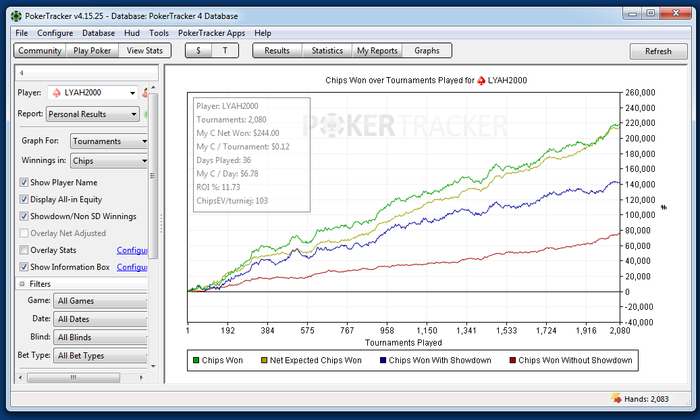Open the Hud menu
The height and width of the screenshot is (420, 700).
pos(132,33)
